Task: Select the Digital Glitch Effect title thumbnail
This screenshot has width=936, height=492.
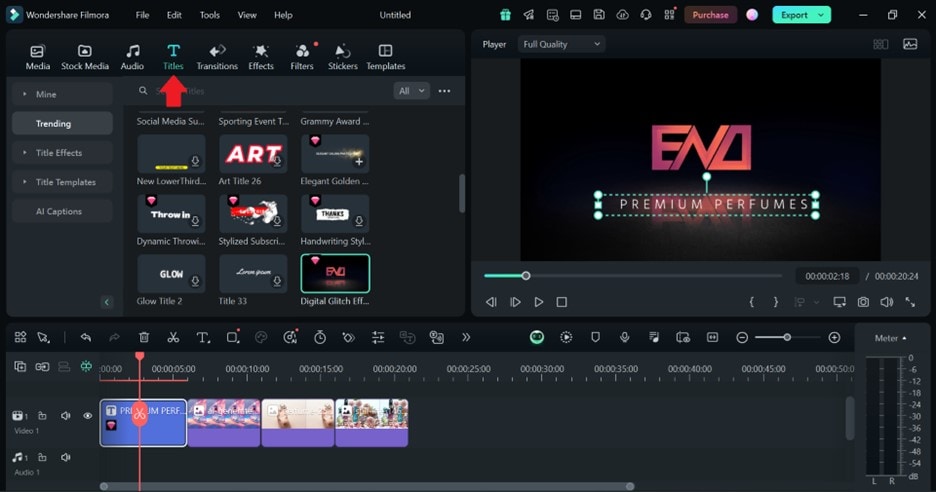Action: (x=335, y=274)
